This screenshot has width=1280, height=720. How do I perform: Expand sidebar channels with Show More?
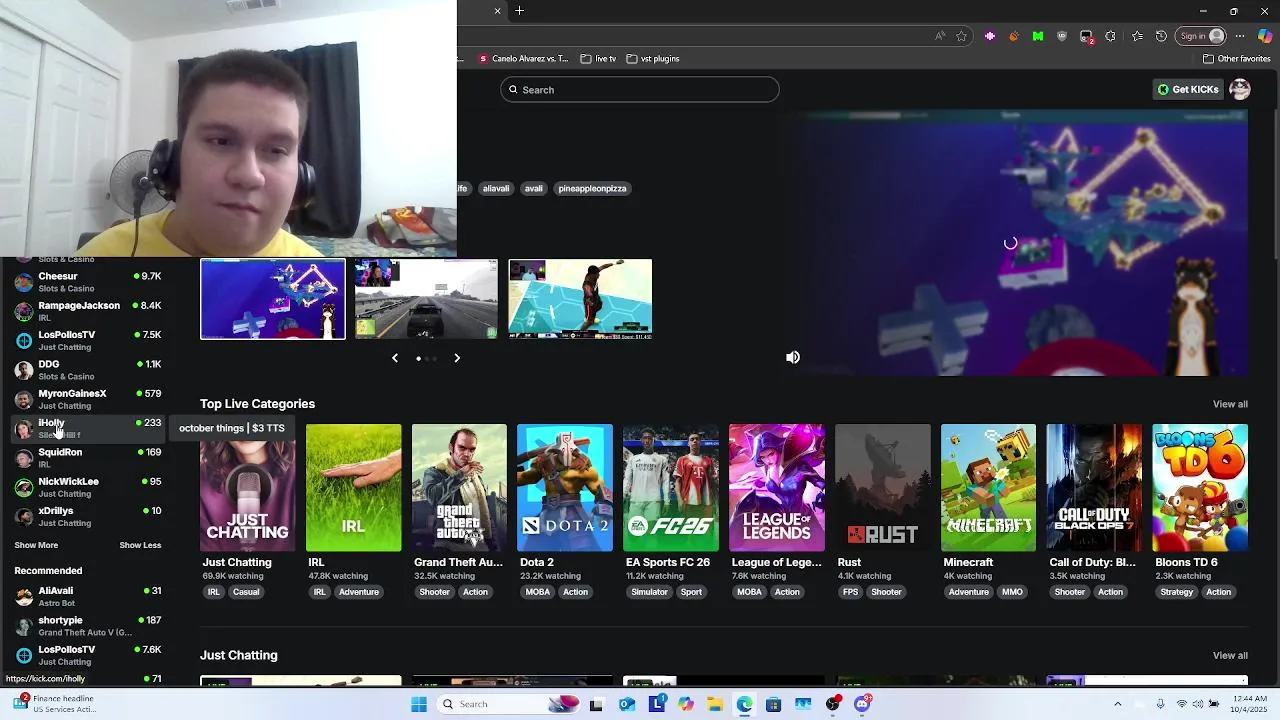click(36, 545)
